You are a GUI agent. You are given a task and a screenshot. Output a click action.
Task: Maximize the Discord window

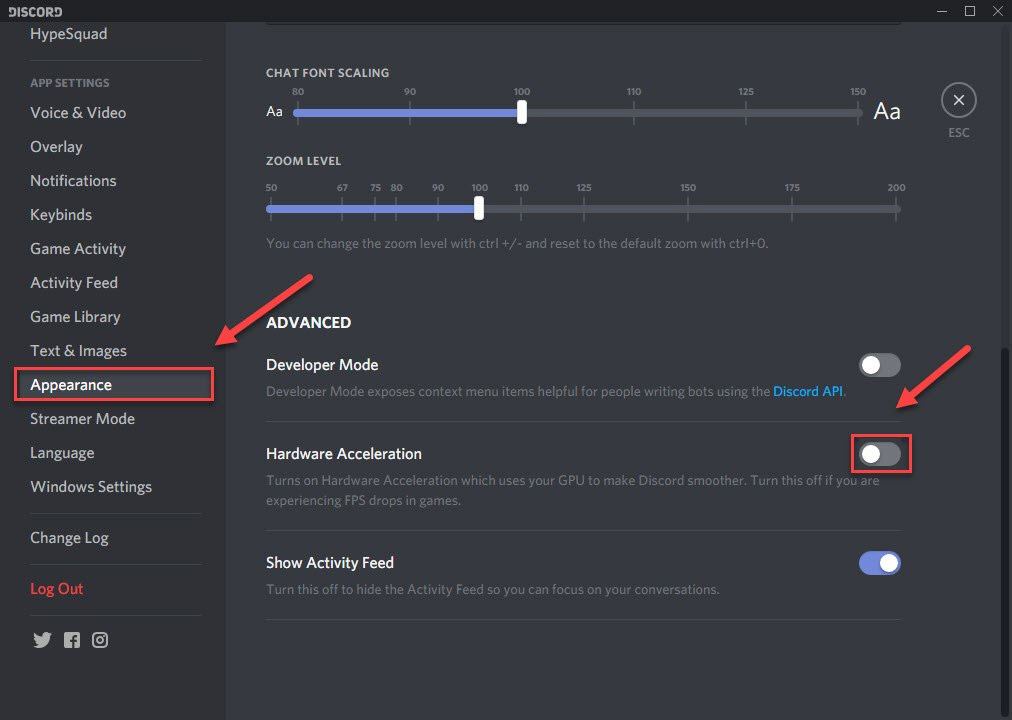coord(969,11)
